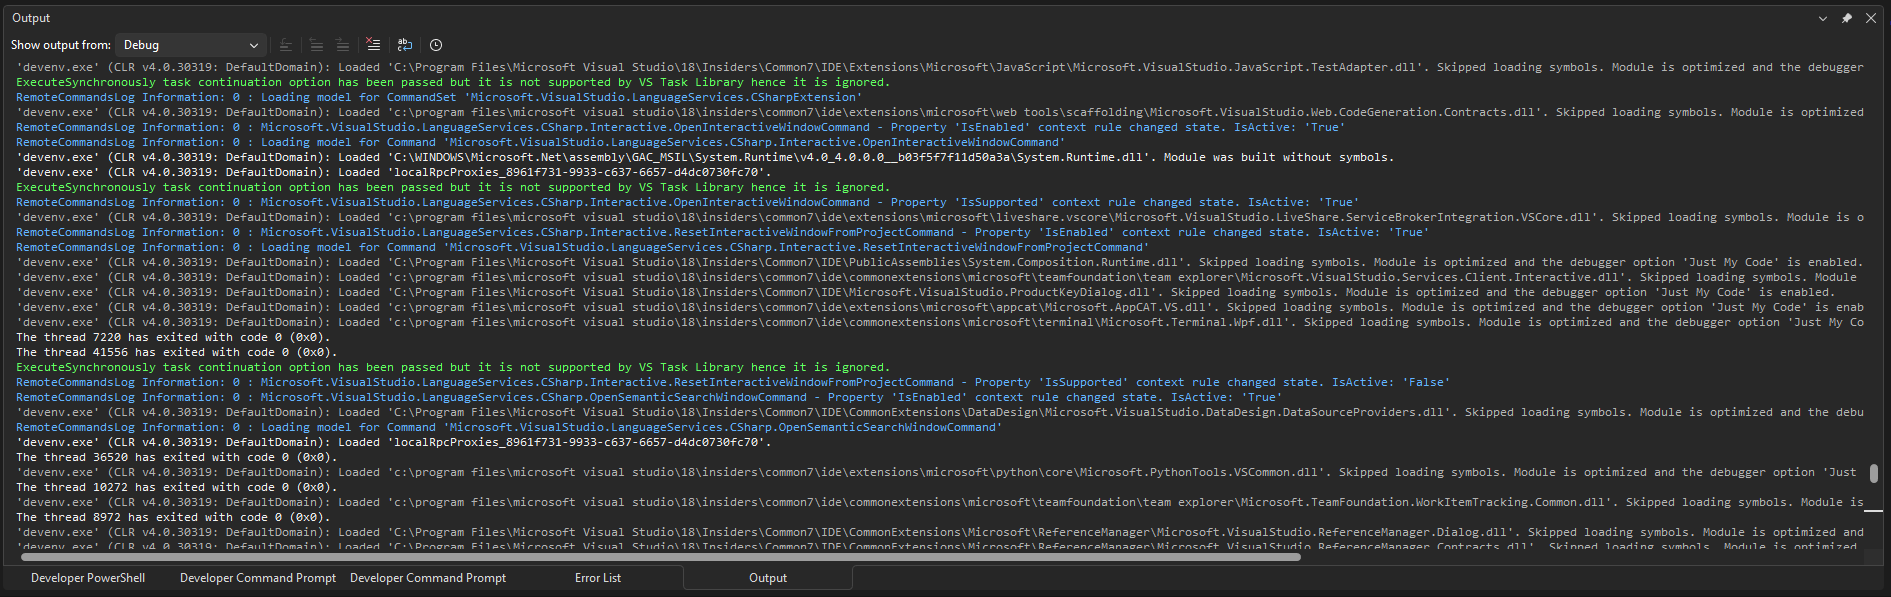The width and height of the screenshot is (1891, 597).
Task: Click ResetInteractiveWindowFromProjectCommand 'IsEnabled' log line
Action: 722,232
